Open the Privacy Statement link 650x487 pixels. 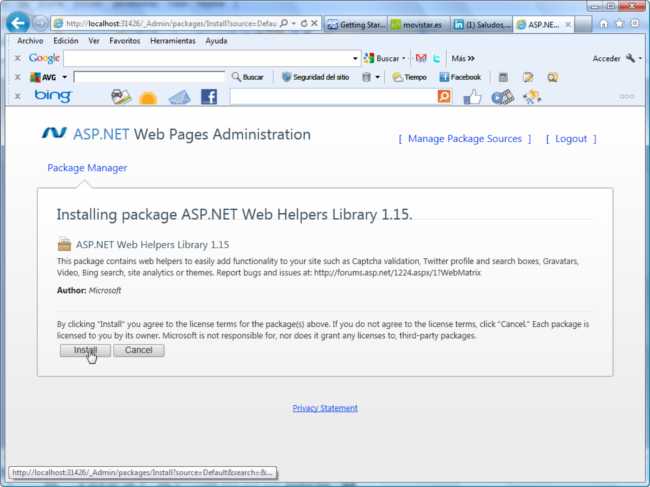click(x=325, y=408)
